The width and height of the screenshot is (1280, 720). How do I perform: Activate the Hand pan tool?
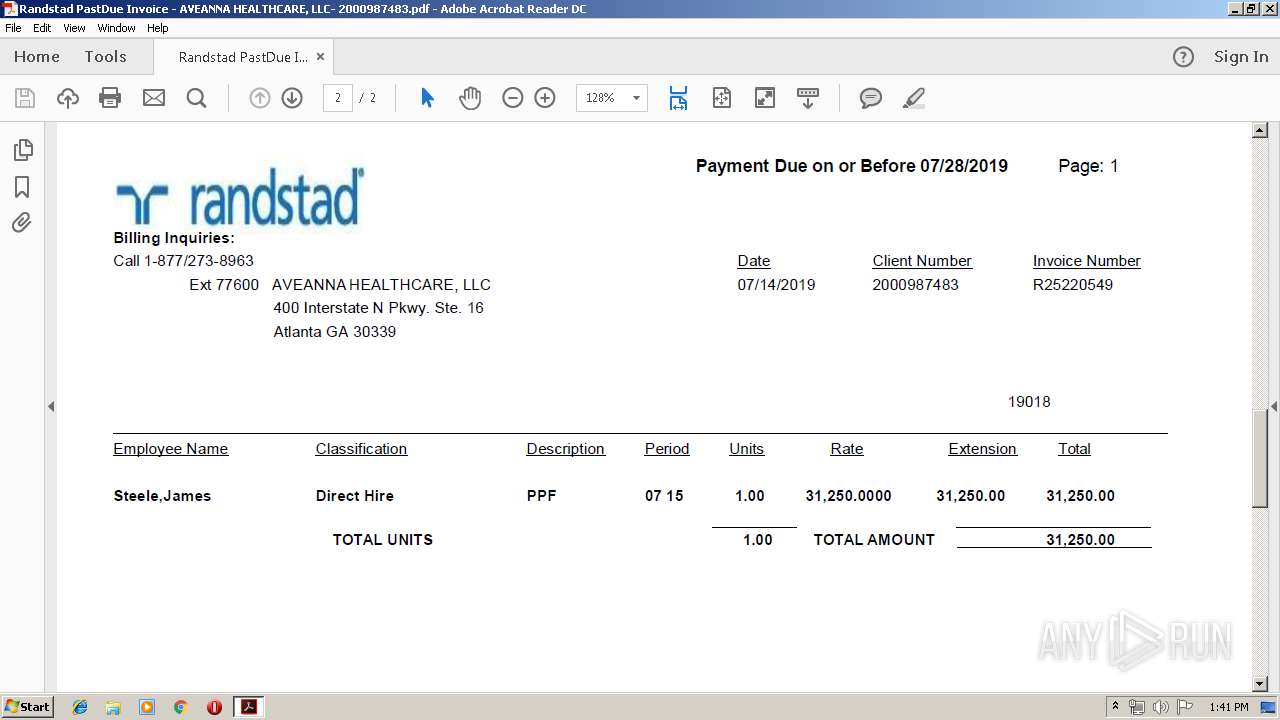470,98
